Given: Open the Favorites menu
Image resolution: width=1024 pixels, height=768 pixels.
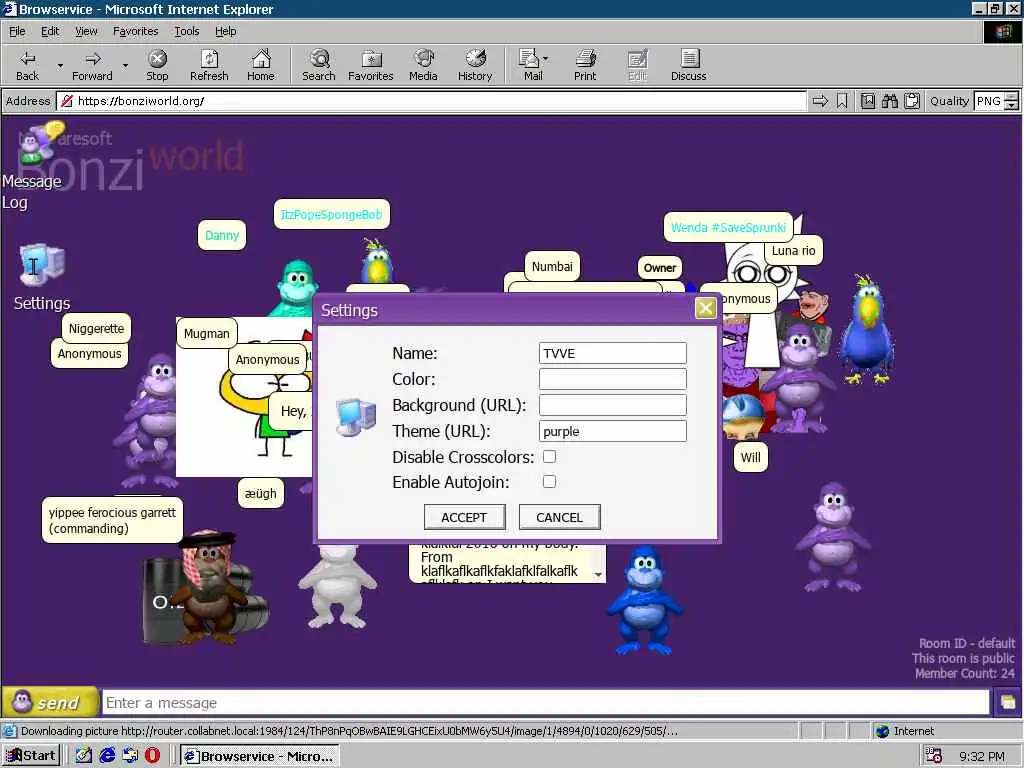Looking at the screenshot, I should [135, 31].
